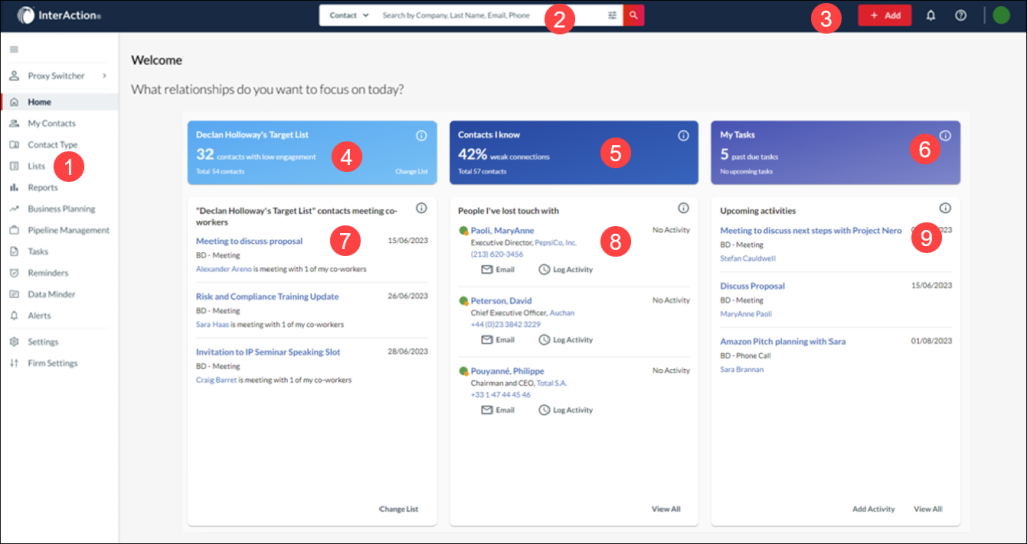Screen dimensions: 1027x544
Task: Open the Contact search type dropdown
Action: click(349, 16)
